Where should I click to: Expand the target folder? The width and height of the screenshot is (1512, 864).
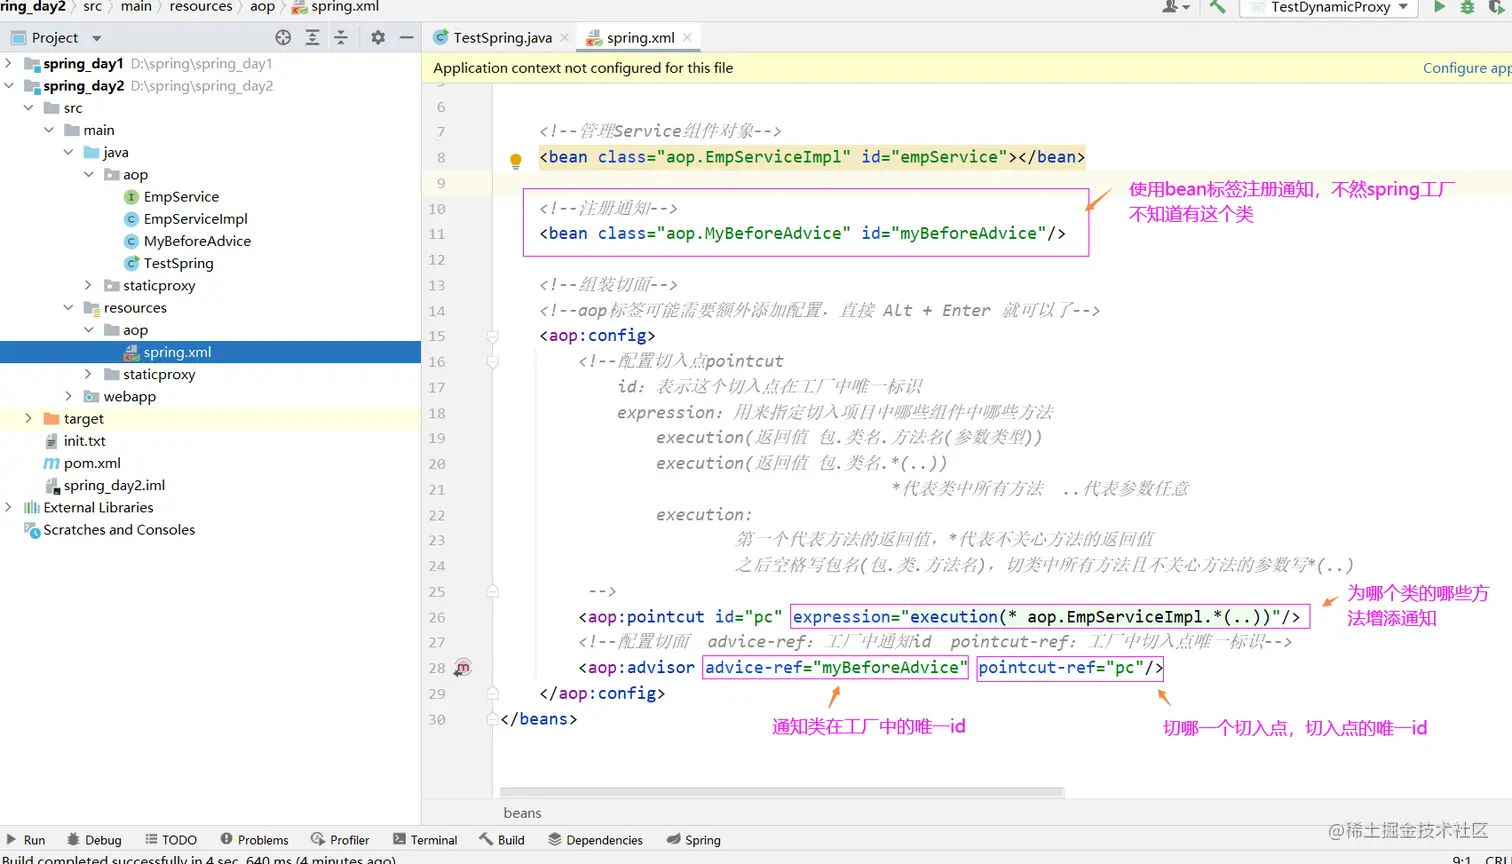29,418
